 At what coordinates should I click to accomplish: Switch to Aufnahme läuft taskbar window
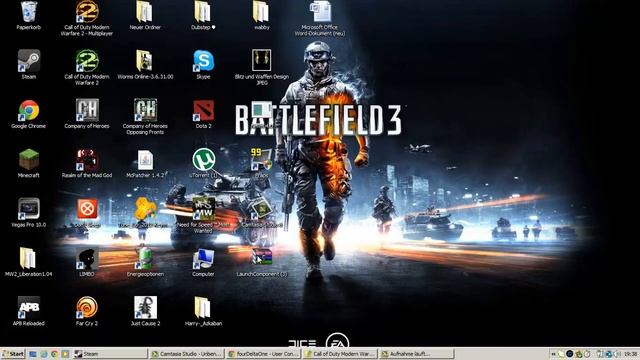pos(417,354)
